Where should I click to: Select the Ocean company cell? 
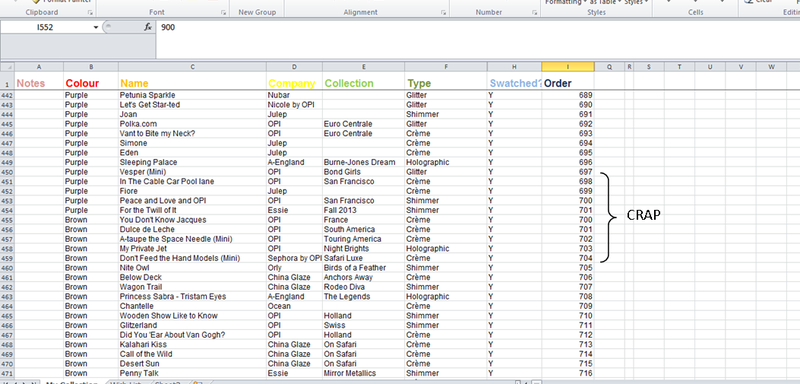[x=294, y=306]
